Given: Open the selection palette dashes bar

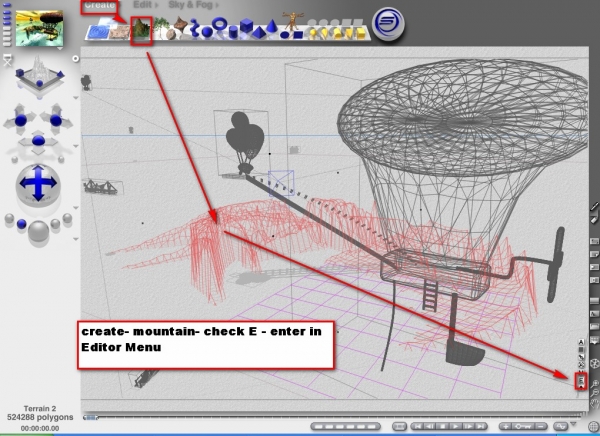Looking at the screenshot, I should [345, 426].
